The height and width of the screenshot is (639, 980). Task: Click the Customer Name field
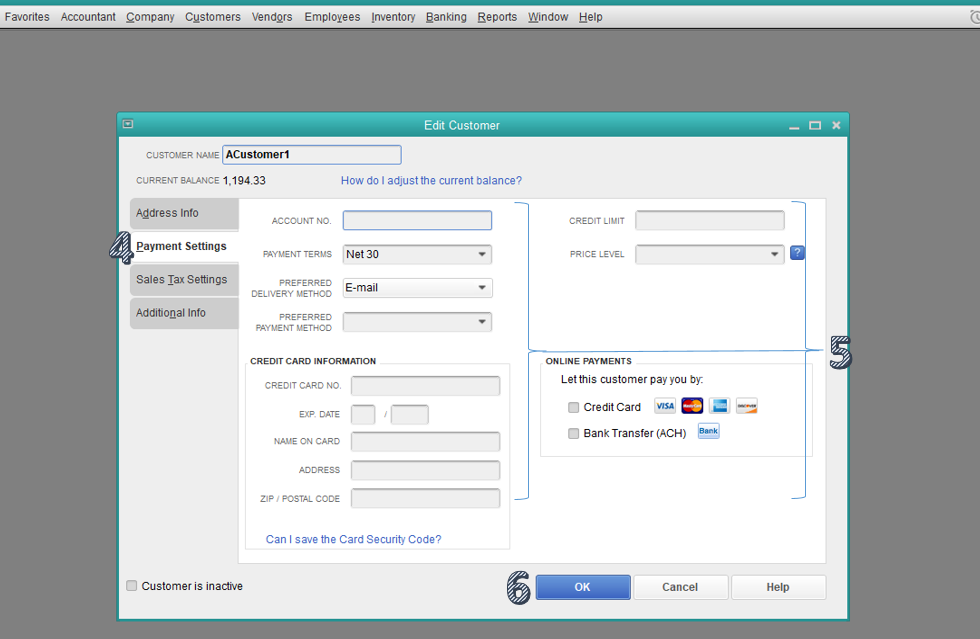click(x=312, y=154)
